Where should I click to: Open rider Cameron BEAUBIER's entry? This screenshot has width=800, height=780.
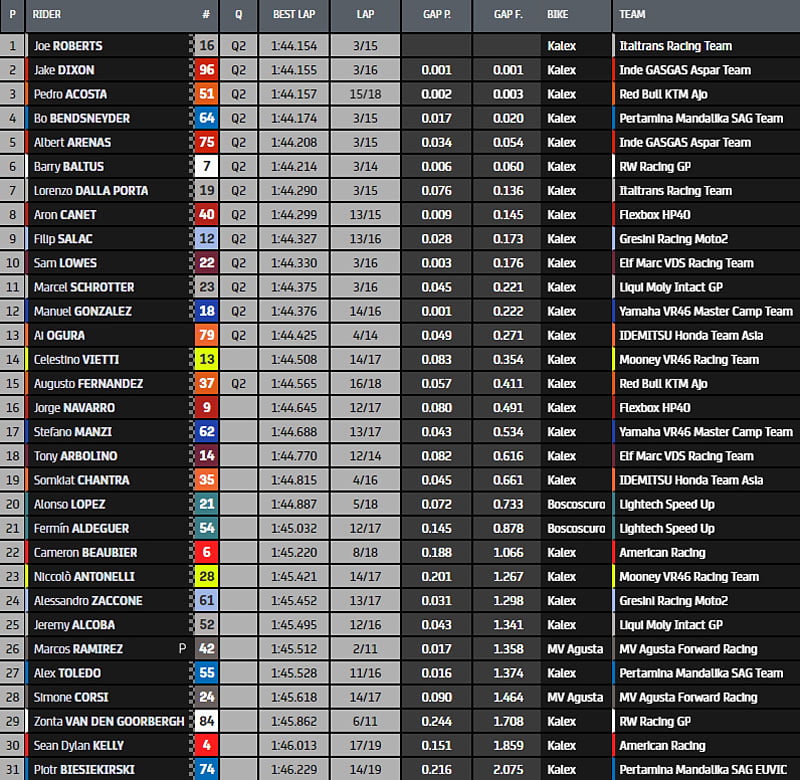coord(85,552)
